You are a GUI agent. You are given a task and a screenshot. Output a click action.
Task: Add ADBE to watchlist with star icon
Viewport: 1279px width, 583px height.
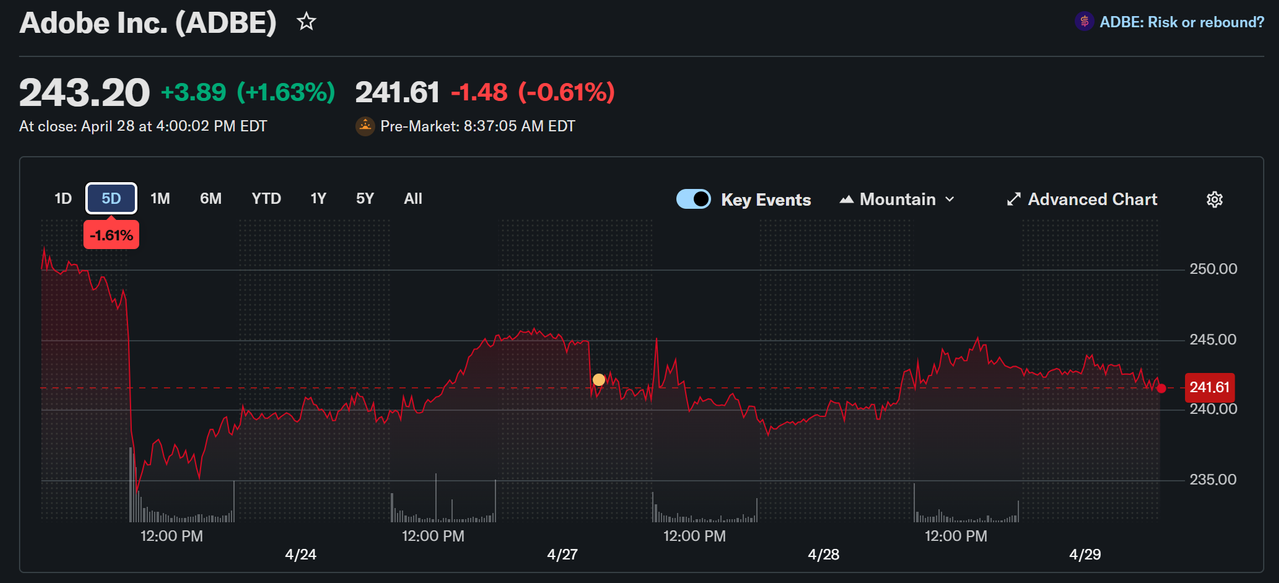[x=306, y=21]
